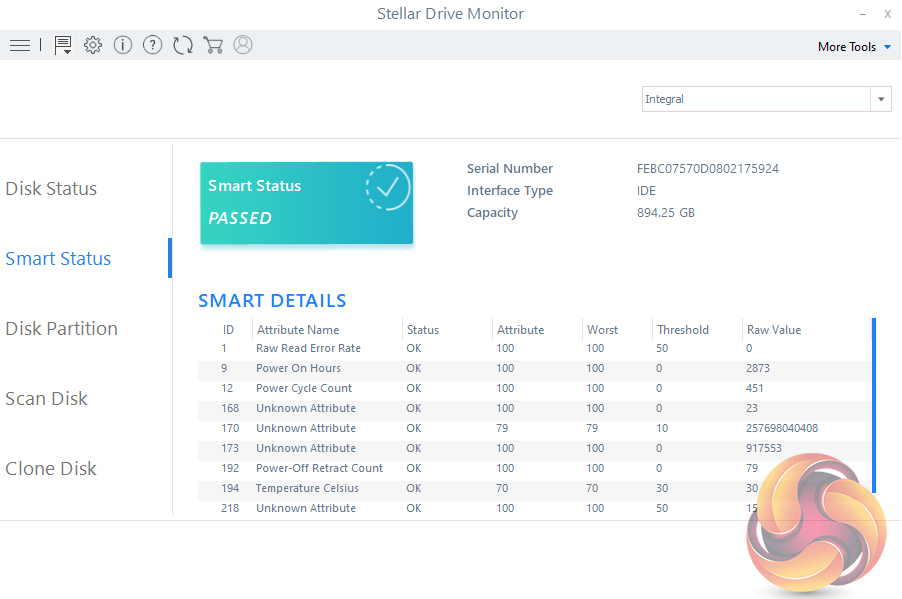Click the Smart Status PASSED card

pos(306,203)
